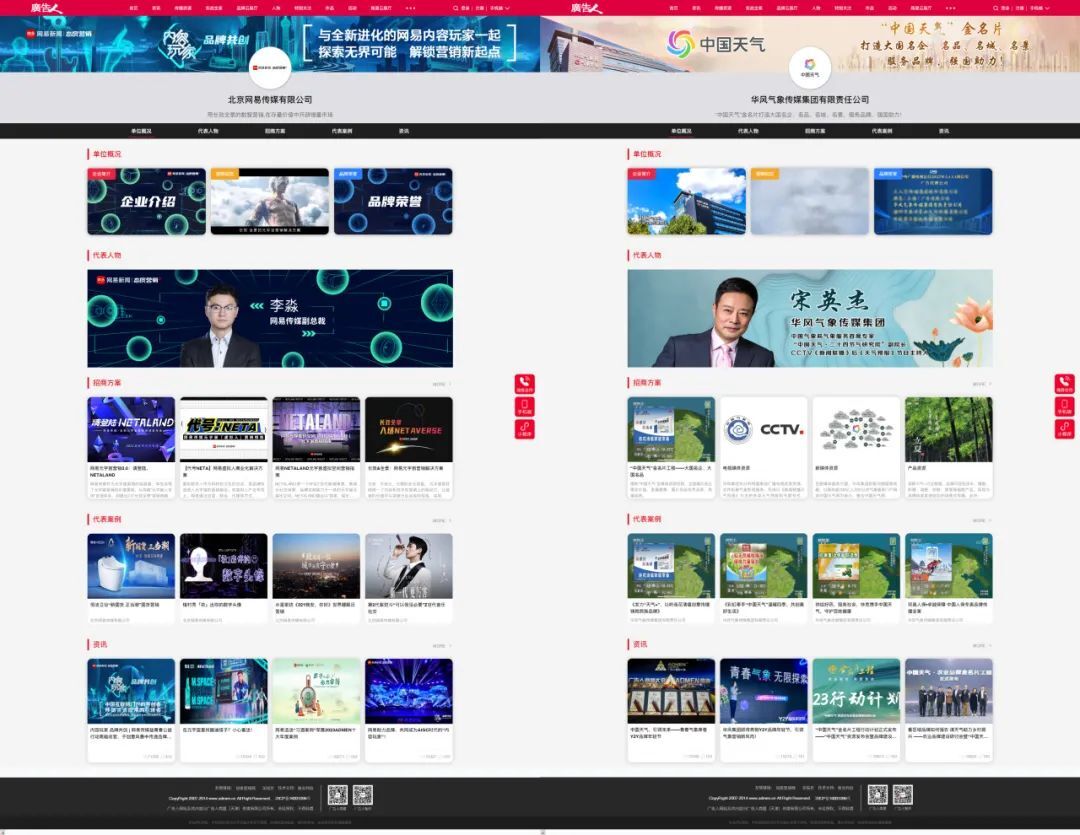Switch to 代表人物 tab on China Weather page

[748, 131]
